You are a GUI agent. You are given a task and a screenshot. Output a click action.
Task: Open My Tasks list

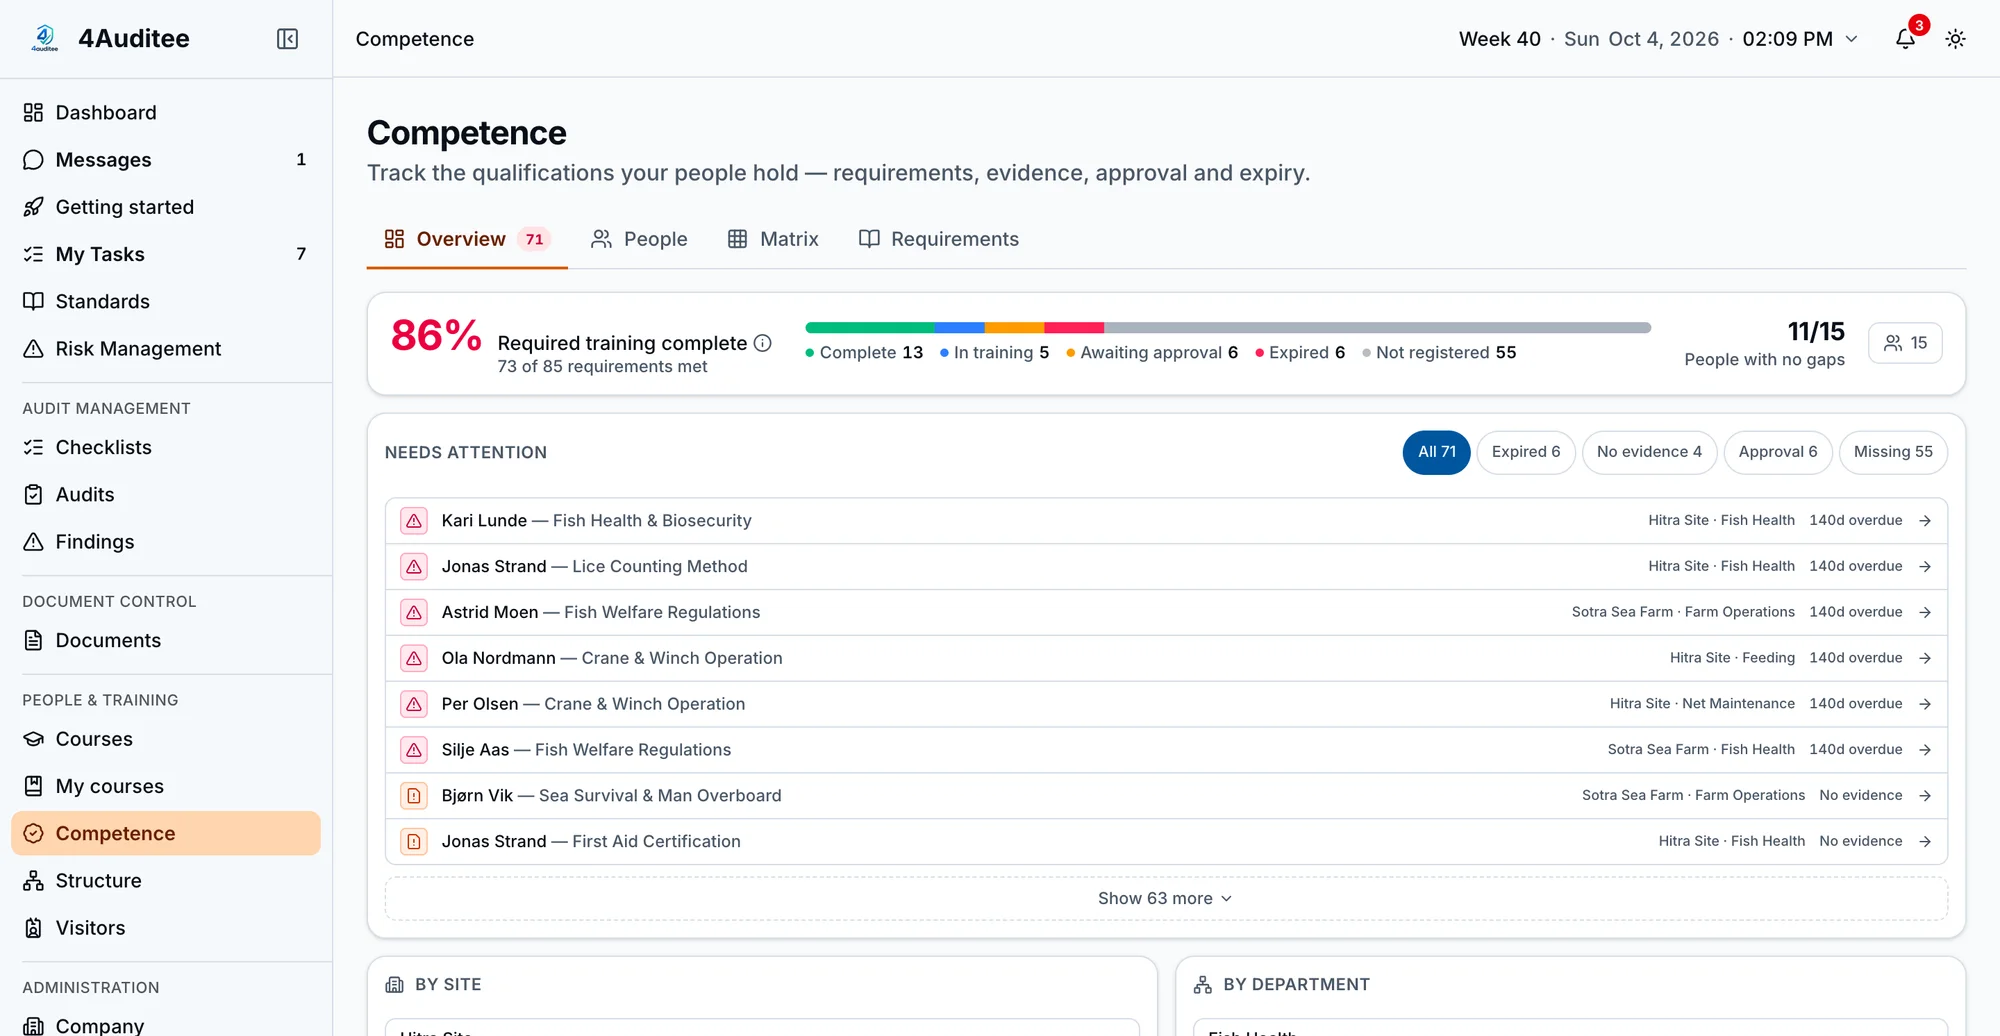pos(166,254)
